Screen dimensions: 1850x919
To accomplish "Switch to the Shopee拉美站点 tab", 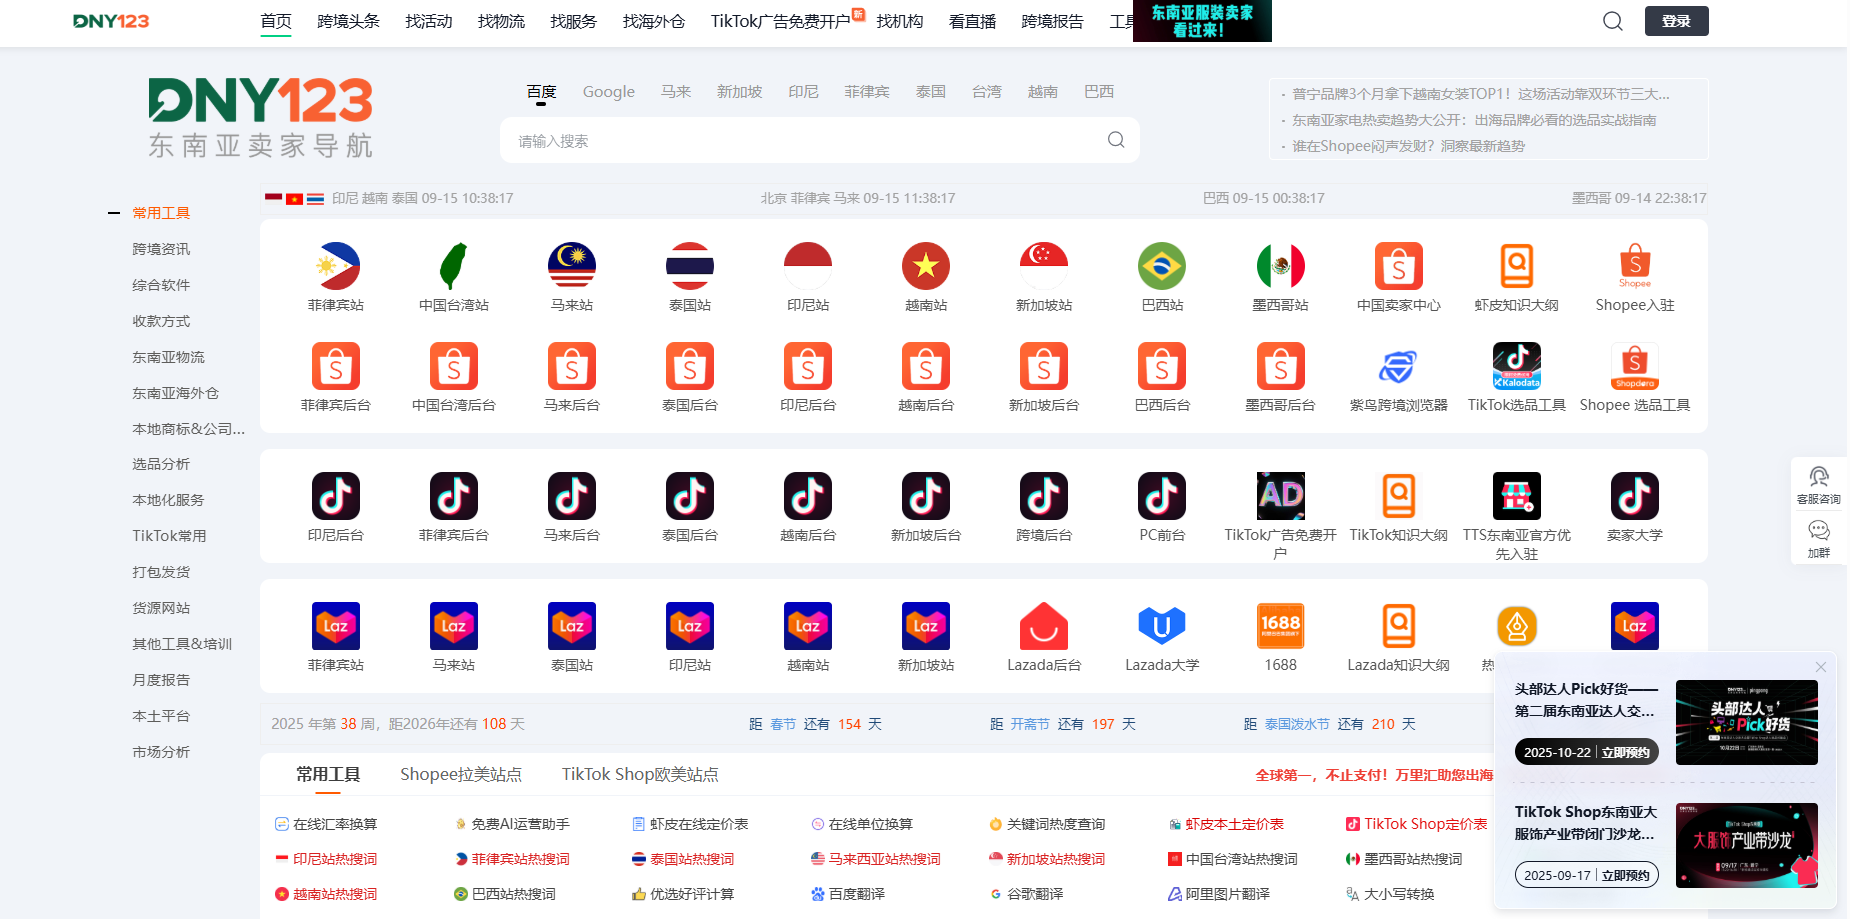I will coord(461,774).
